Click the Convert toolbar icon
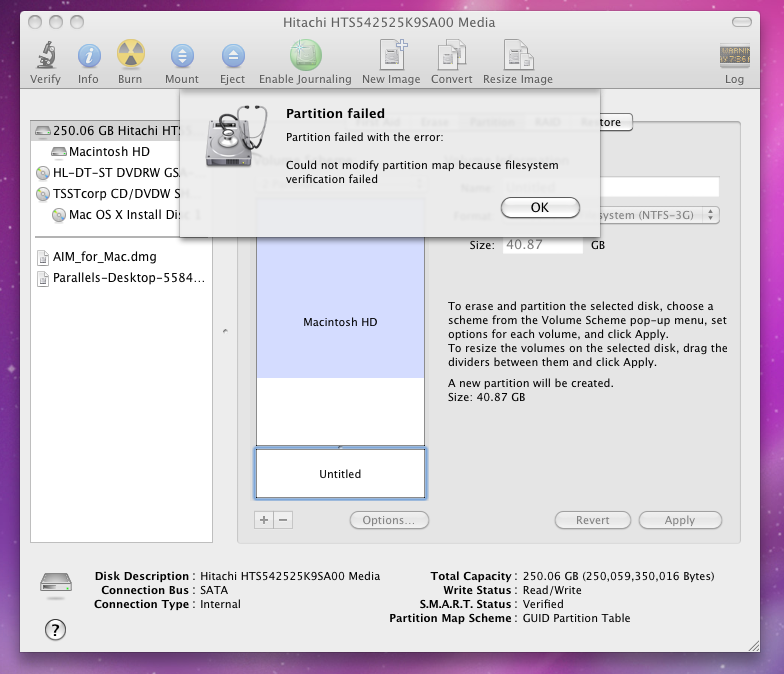This screenshot has height=674, width=784. click(451, 55)
